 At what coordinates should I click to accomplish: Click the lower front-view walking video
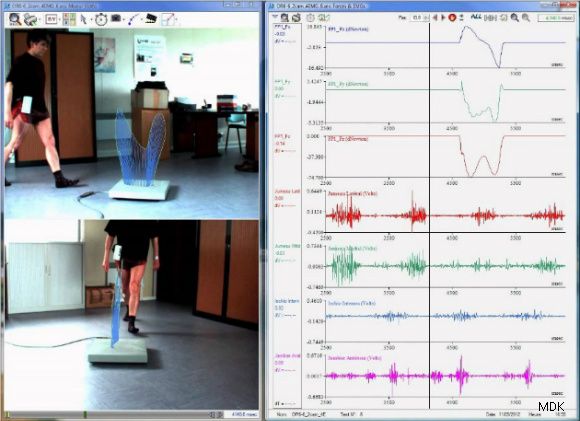pos(132,315)
